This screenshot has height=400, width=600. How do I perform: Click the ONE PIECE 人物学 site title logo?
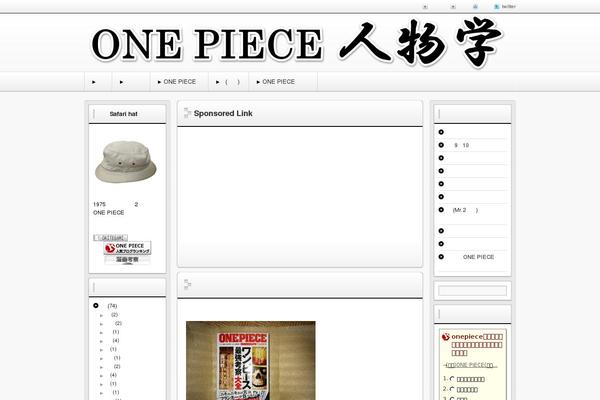(297, 43)
